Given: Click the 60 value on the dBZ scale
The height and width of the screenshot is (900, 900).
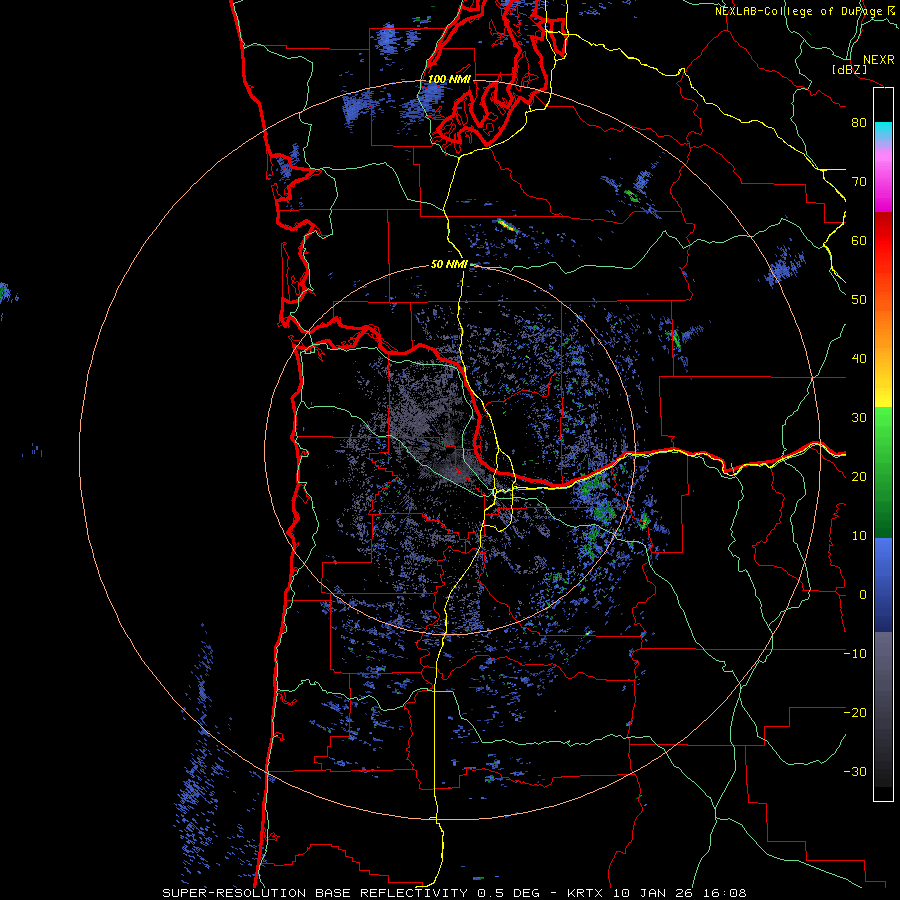Looking at the screenshot, I should pos(859,240).
